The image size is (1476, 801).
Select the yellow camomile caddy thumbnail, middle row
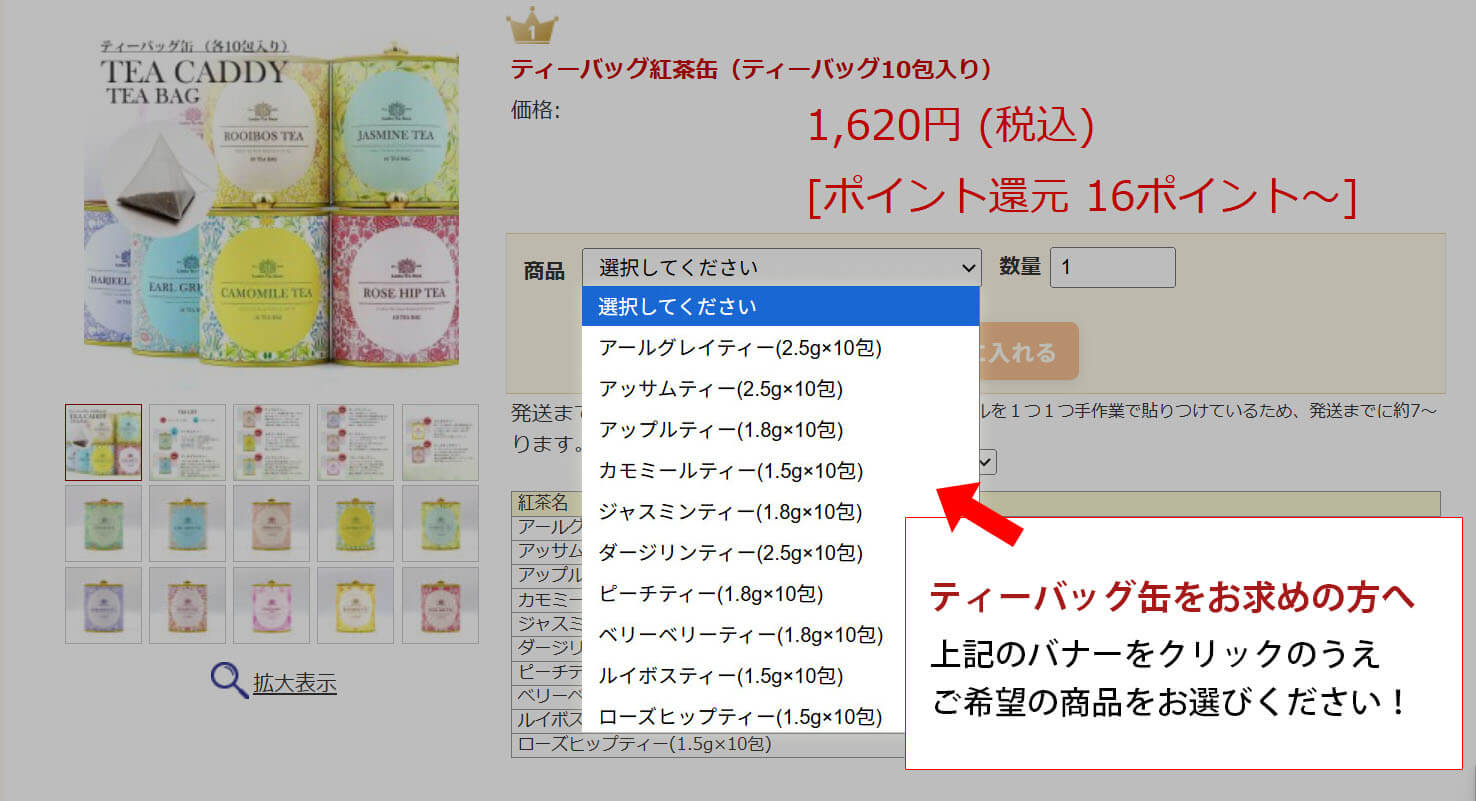coord(357,523)
